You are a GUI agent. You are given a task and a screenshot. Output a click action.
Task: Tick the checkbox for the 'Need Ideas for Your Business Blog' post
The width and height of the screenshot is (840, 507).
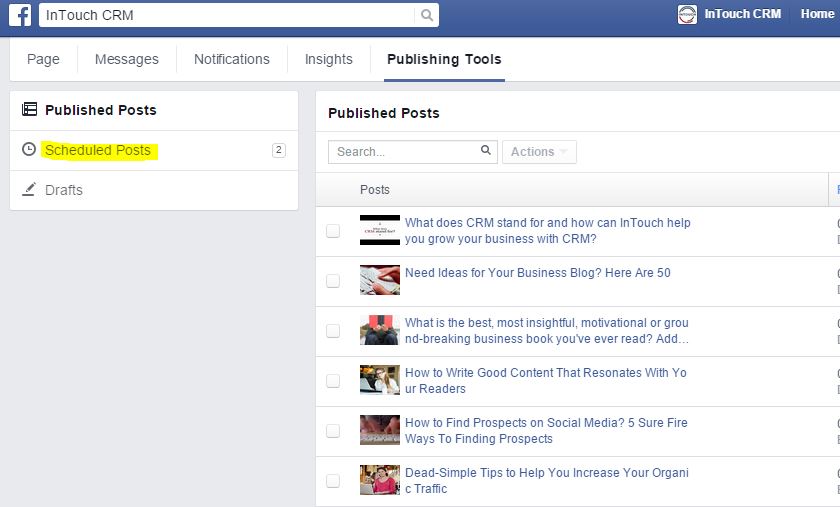pos(333,281)
